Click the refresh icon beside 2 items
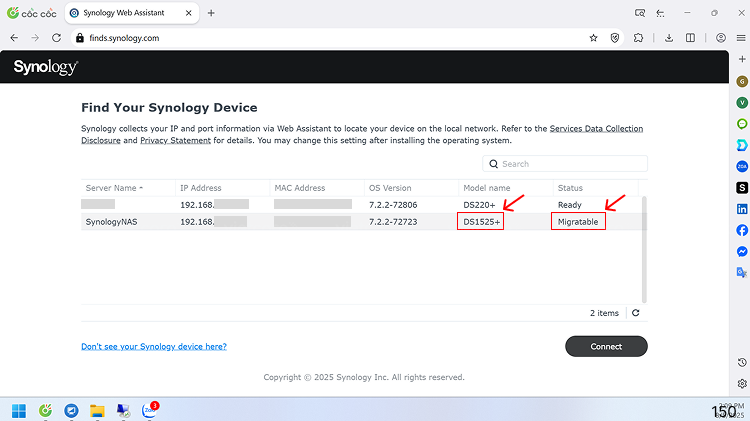750x421 pixels. [x=636, y=313]
